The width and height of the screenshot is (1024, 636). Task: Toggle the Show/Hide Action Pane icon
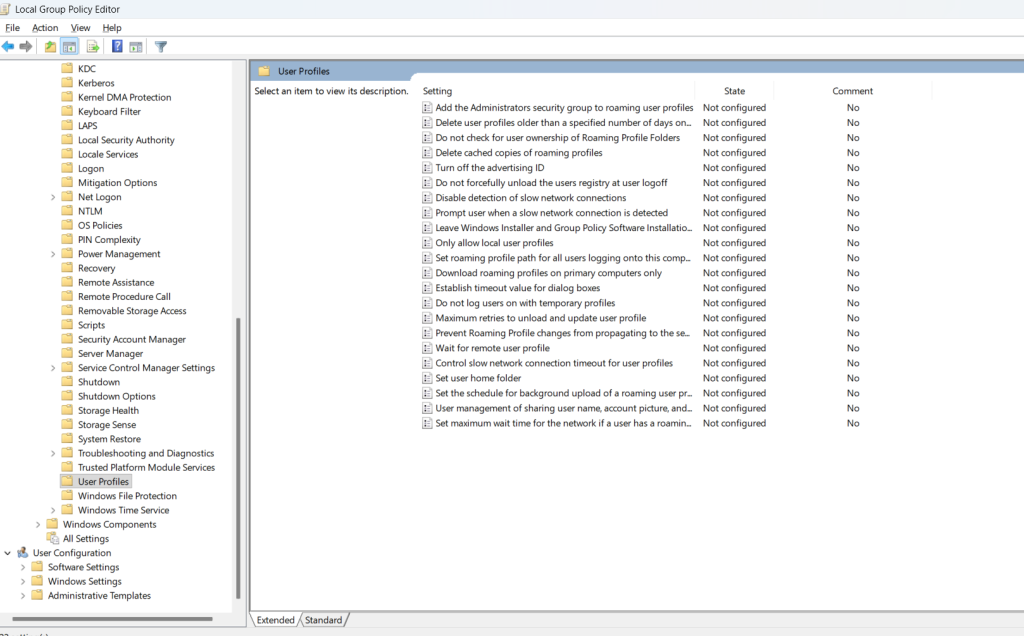pos(136,47)
